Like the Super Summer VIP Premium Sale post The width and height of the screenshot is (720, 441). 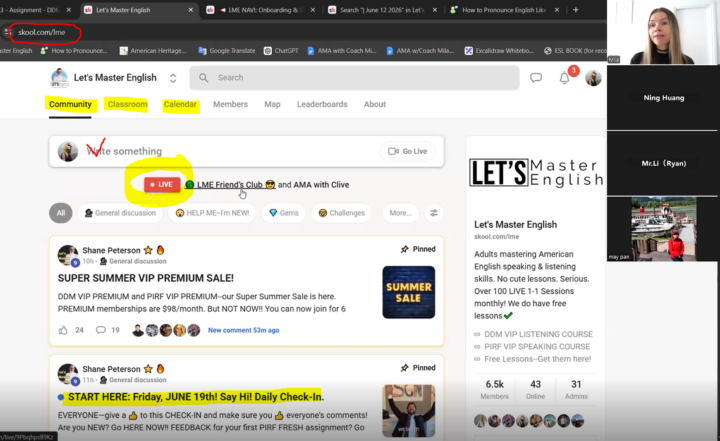point(63,330)
